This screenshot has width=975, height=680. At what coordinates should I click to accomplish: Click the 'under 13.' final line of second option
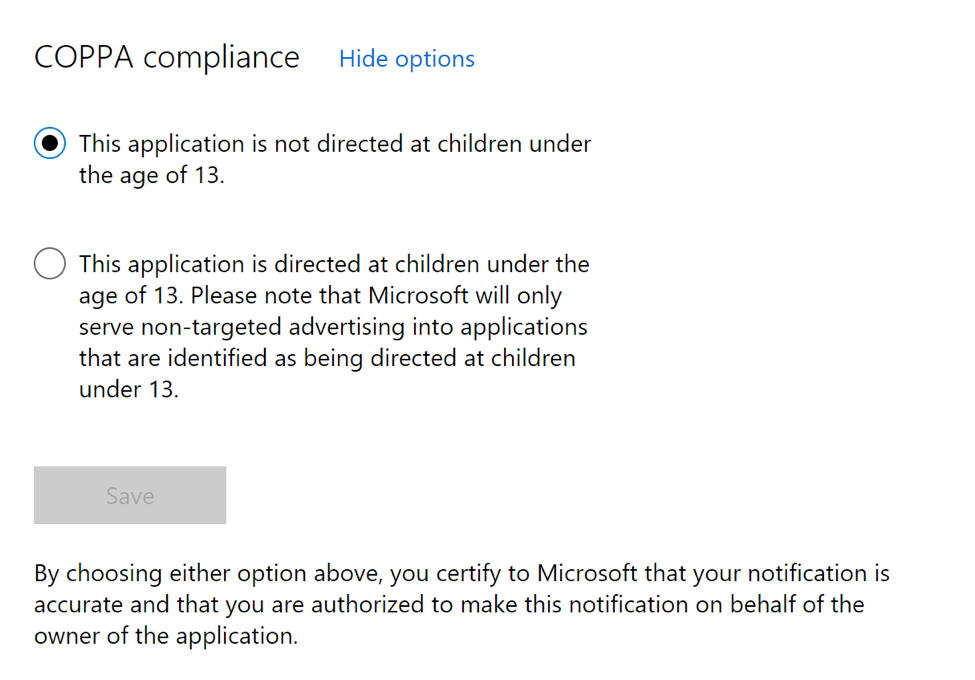click(x=129, y=390)
